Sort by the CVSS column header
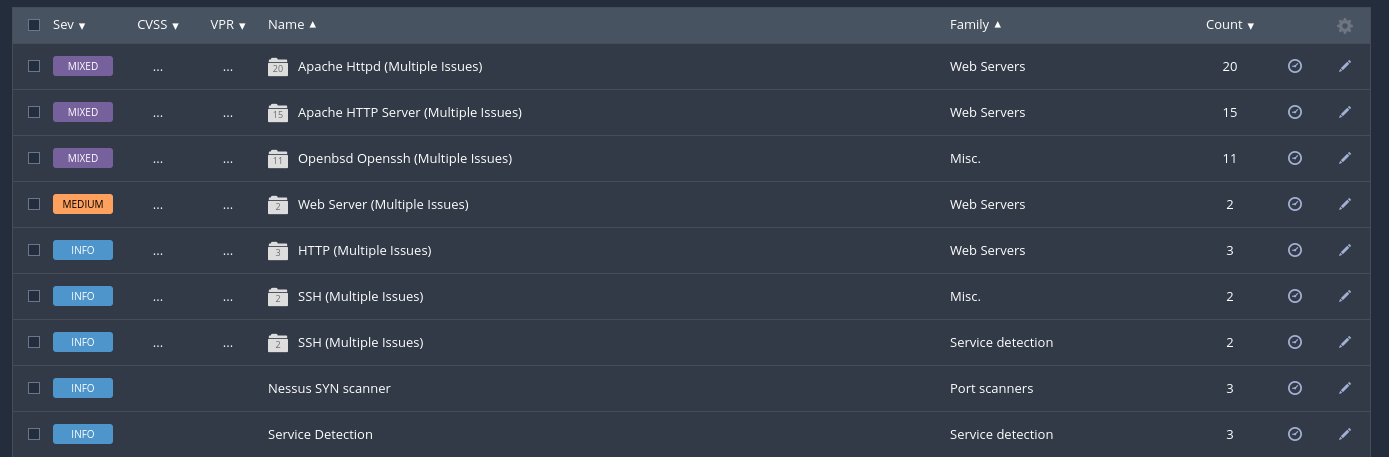Viewport: 1389px width, 457px height. [x=158, y=25]
